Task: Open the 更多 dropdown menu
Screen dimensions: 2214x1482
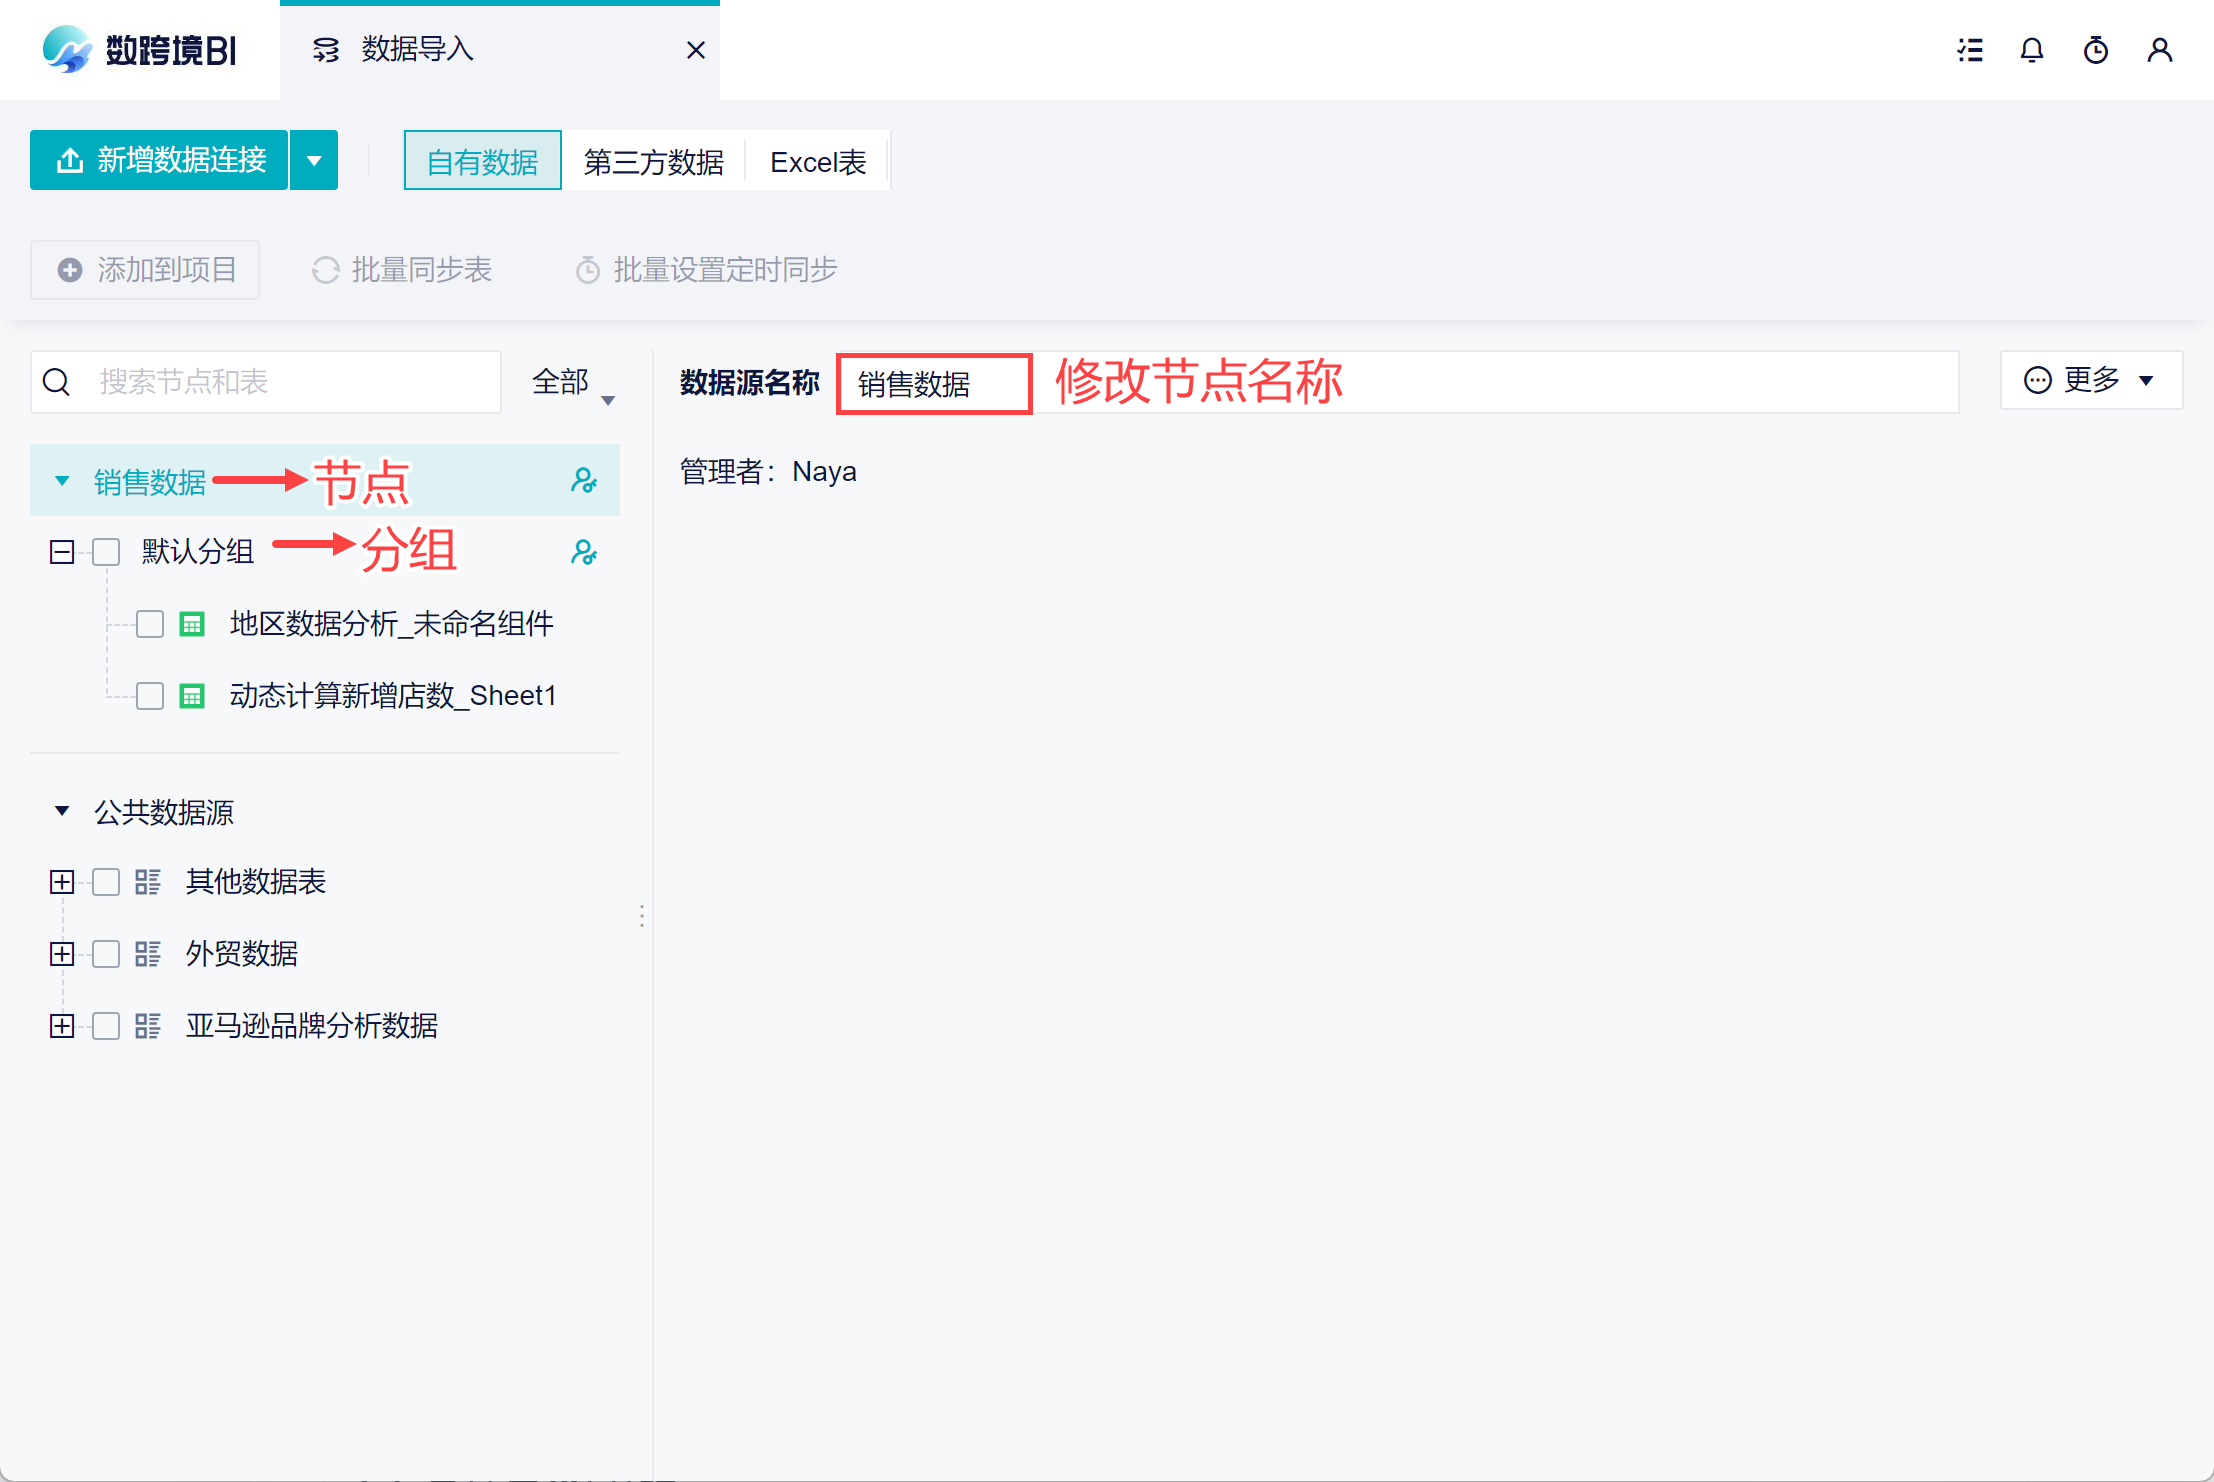Action: (x=2091, y=380)
